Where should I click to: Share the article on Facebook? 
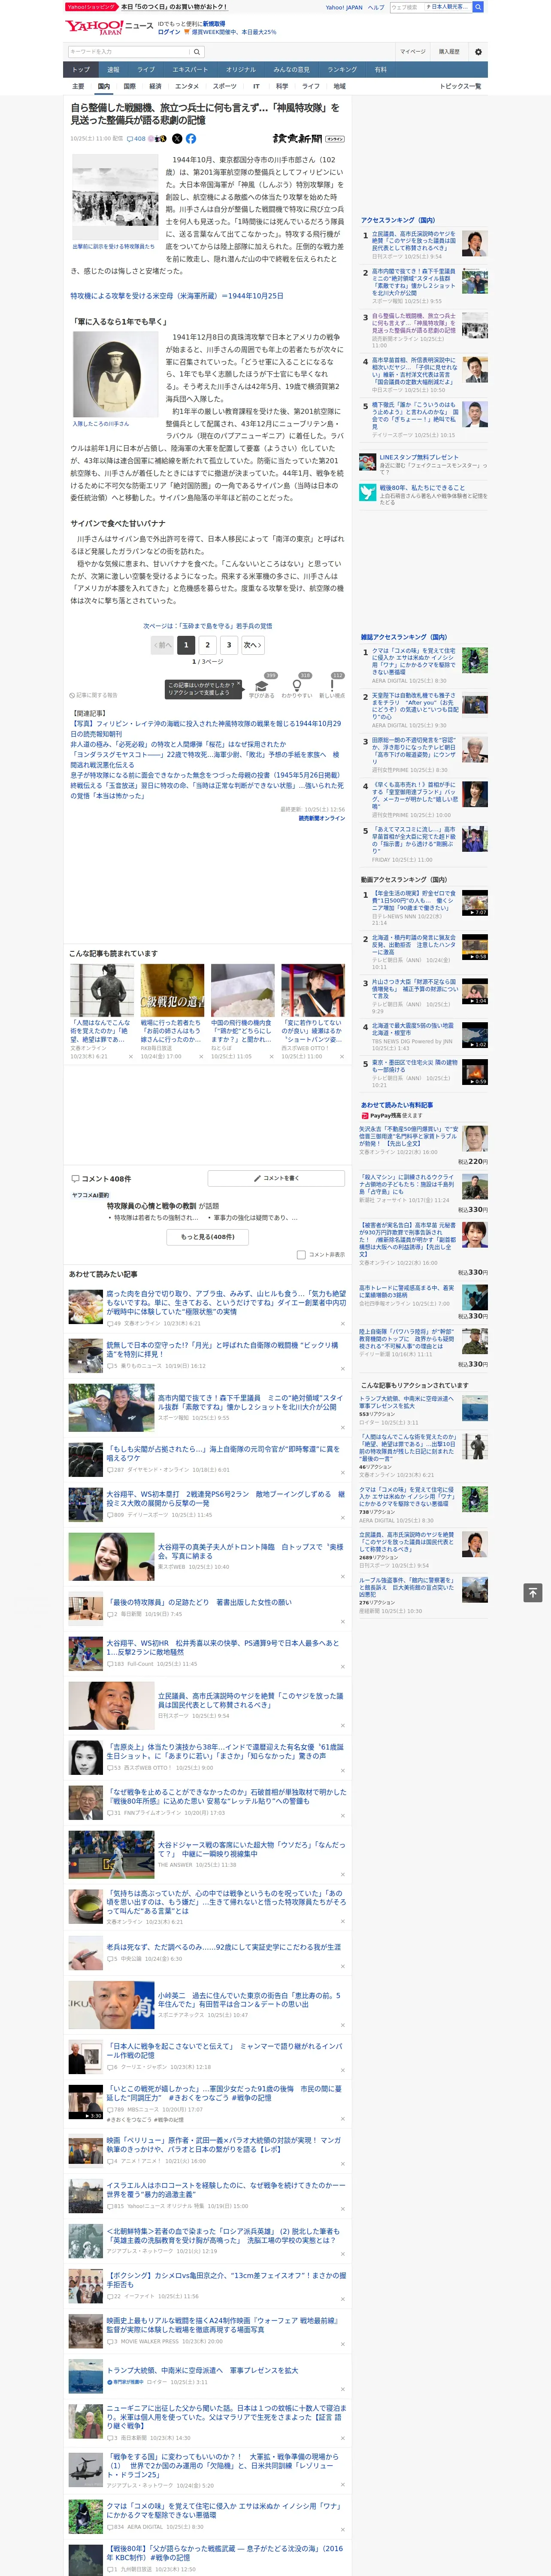191,139
